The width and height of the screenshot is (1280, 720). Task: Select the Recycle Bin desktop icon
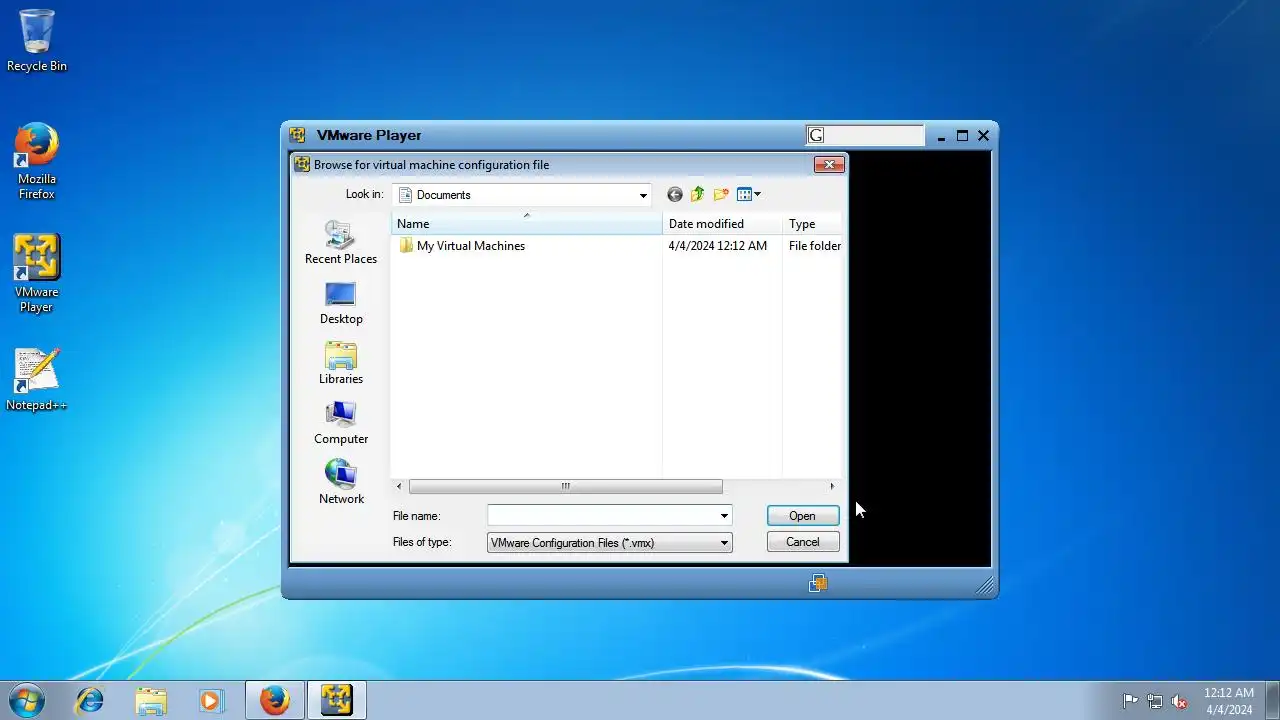37,41
